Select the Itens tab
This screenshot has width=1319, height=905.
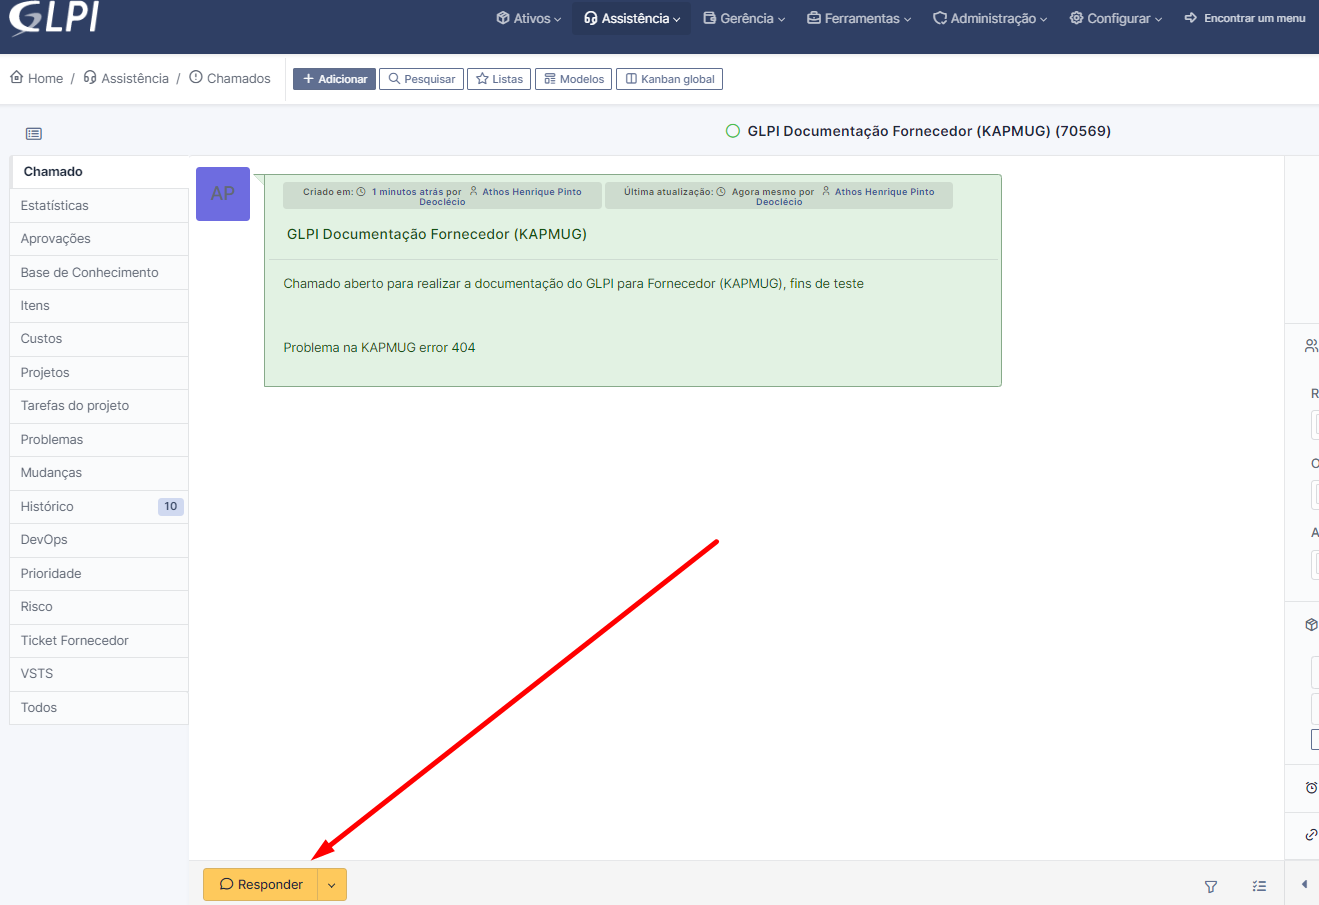pyautogui.click(x=99, y=306)
